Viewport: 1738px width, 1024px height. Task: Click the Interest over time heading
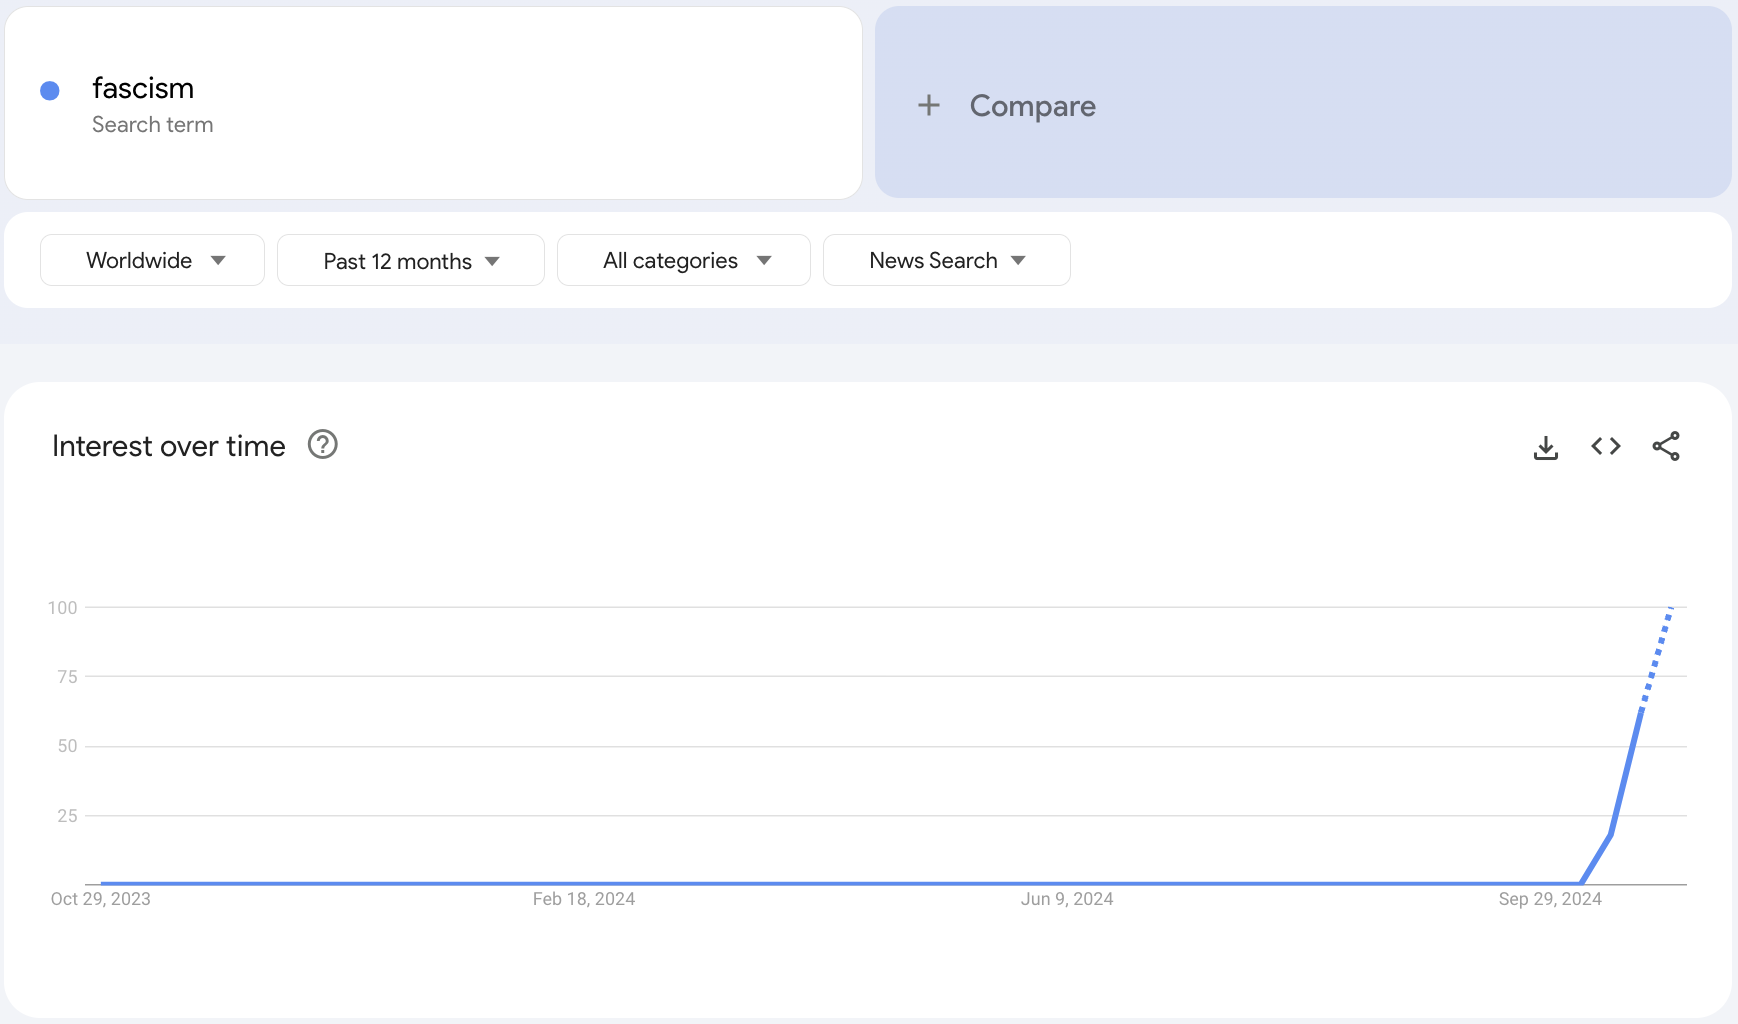pos(168,446)
